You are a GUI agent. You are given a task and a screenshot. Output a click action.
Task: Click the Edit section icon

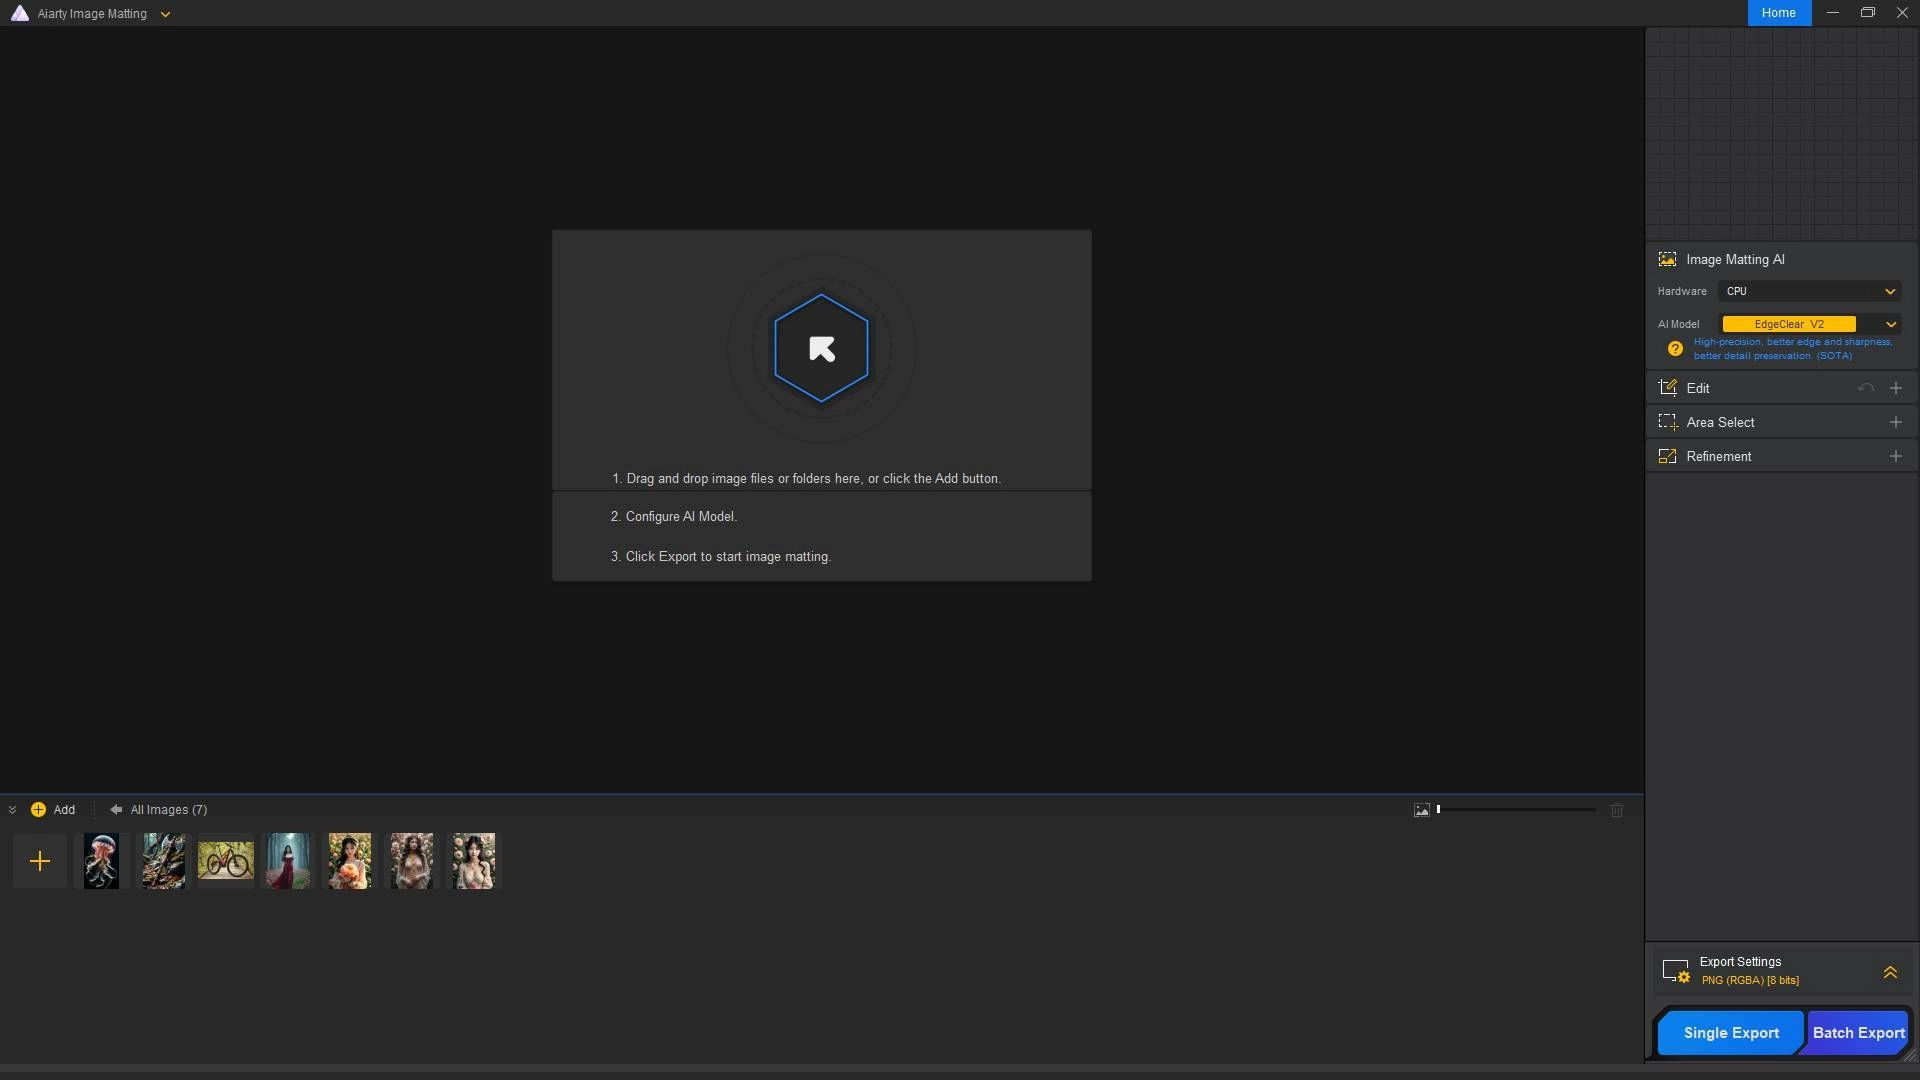1667,388
